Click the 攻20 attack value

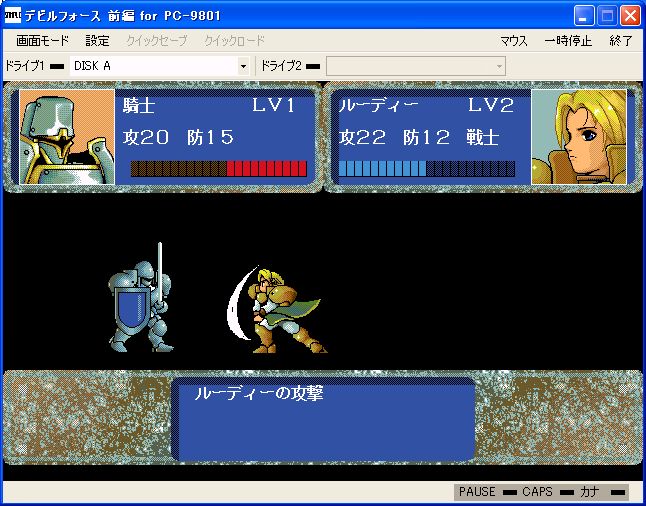[146, 137]
